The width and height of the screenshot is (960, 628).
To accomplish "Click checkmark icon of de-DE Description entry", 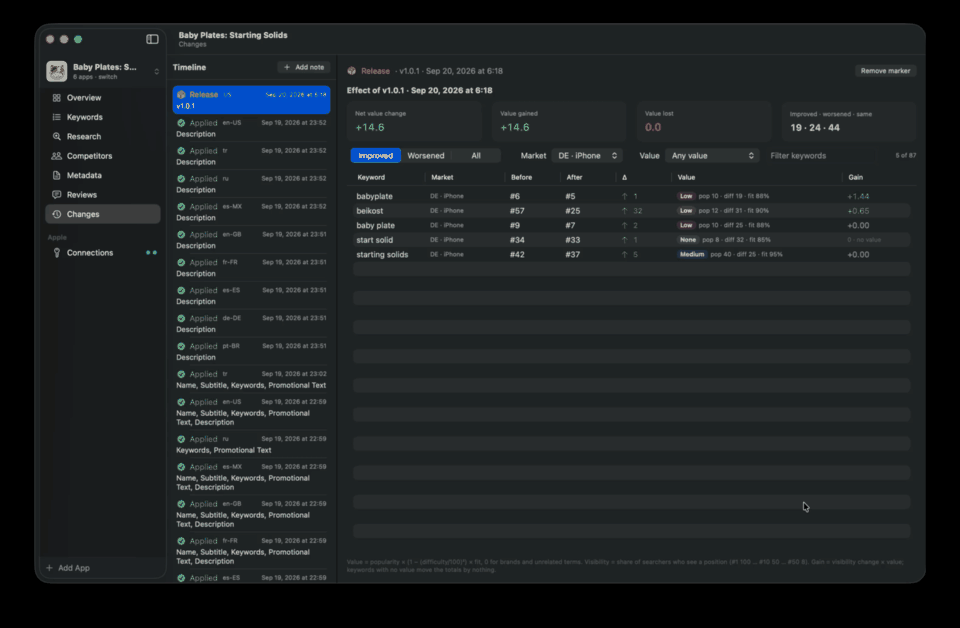I will point(181,318).
